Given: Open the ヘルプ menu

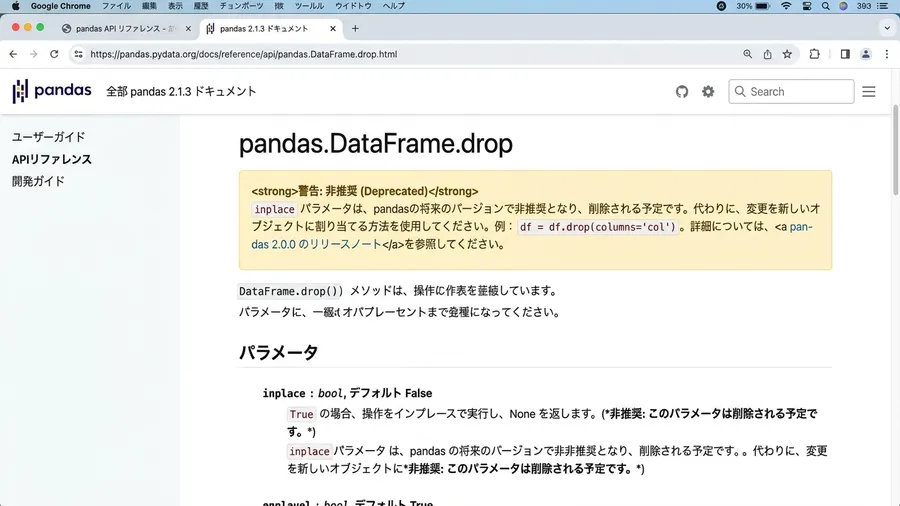Looking at the screenshot, I should pos(394,6).
